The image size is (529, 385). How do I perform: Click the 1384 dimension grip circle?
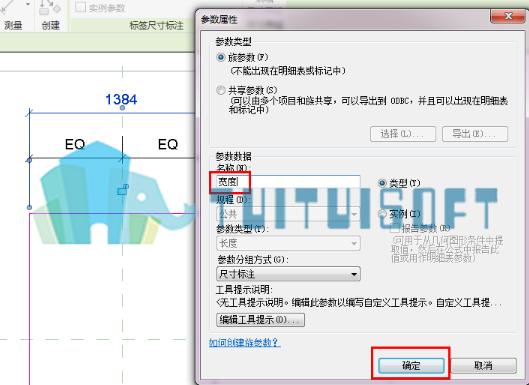point(122,108)
